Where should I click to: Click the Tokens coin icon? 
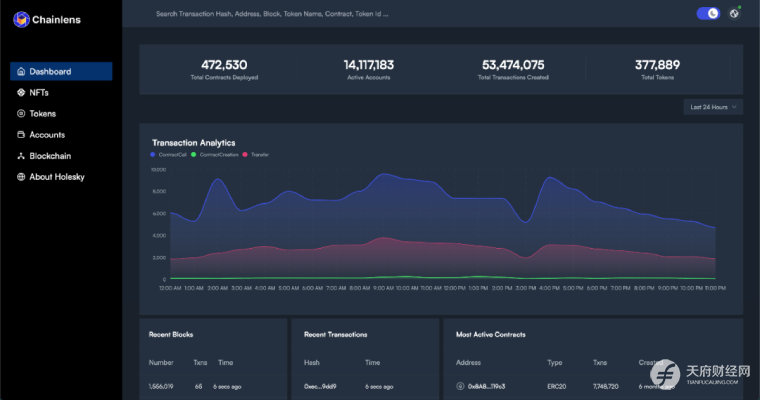(x=20, y=114)
